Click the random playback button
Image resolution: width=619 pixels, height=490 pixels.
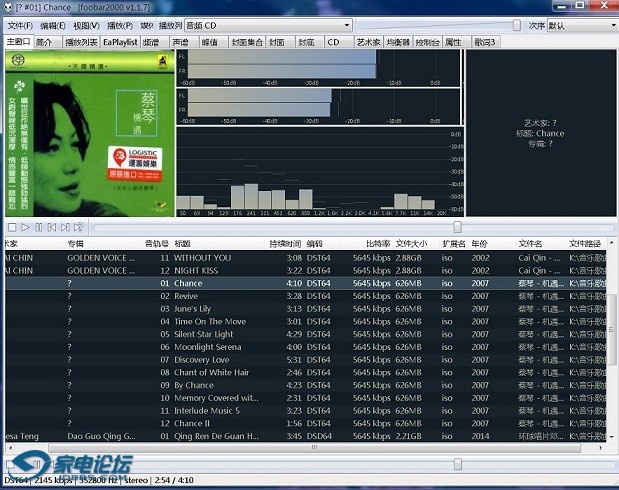pyautogui.click(x=79, y=228)
